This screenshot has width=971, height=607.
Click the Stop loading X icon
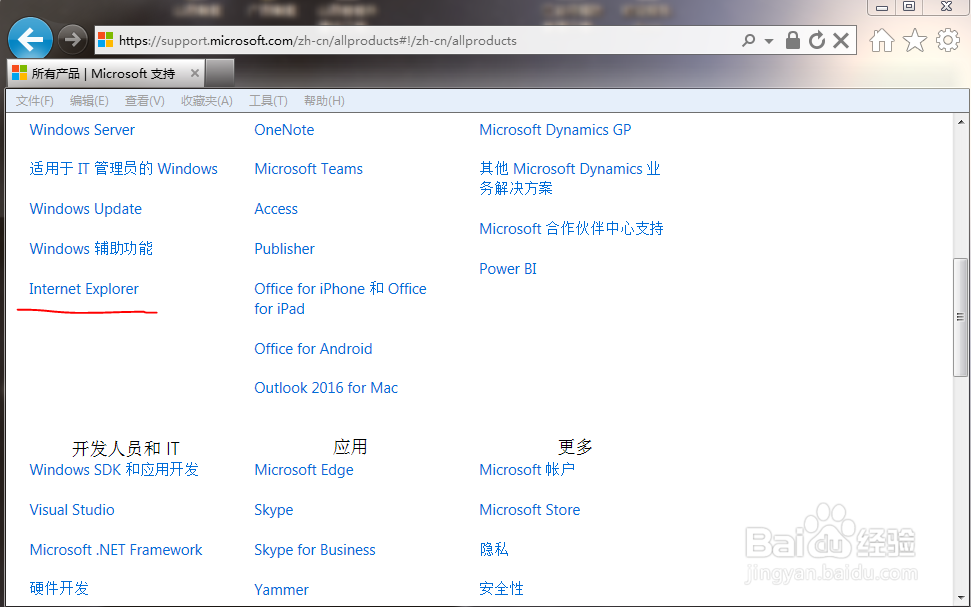[x=841, y=40]
